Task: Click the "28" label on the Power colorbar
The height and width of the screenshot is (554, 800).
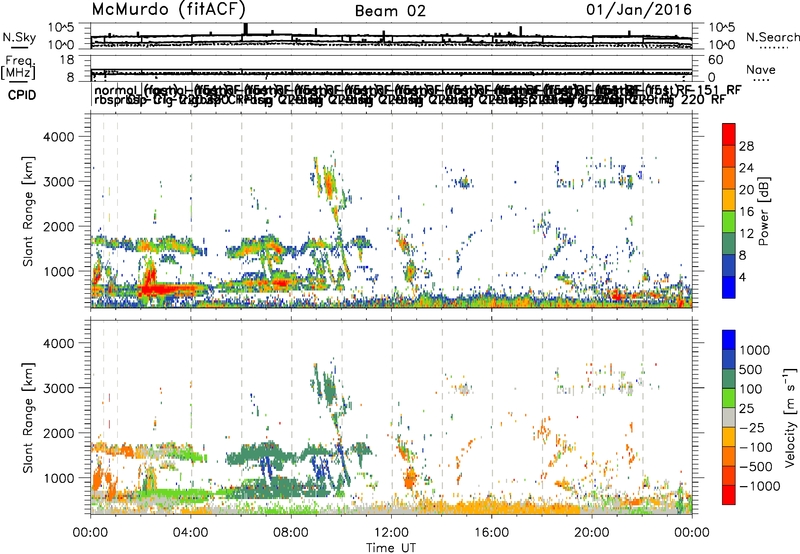Action: (x=746, y=146)
